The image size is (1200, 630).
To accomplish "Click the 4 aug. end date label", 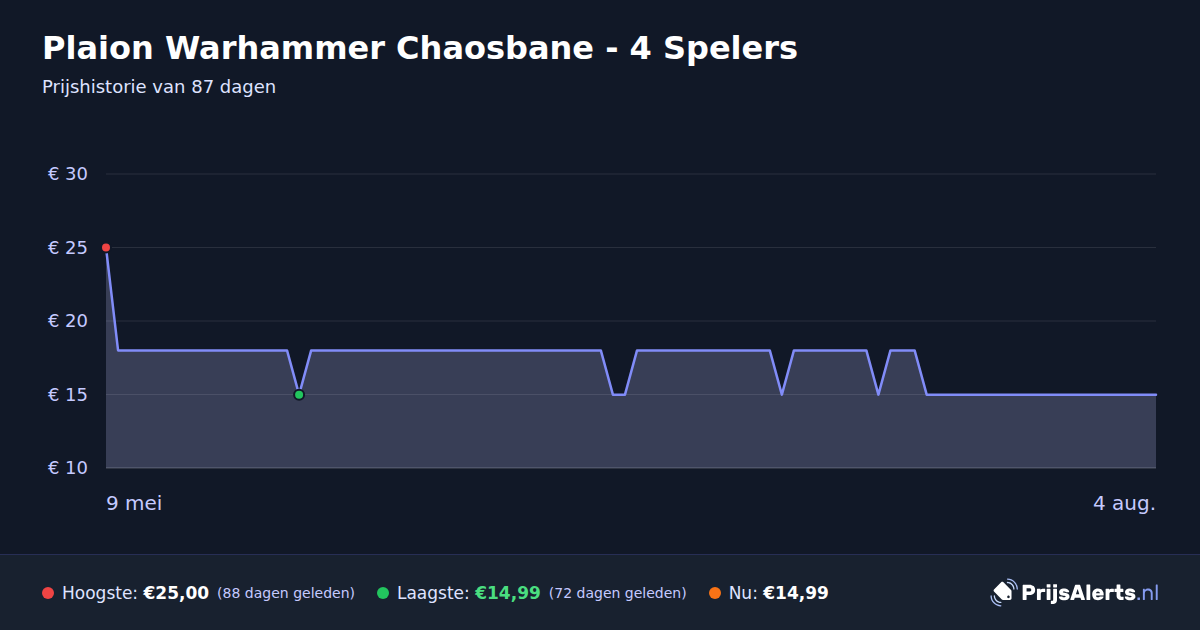I will (x=1124, y=503).
